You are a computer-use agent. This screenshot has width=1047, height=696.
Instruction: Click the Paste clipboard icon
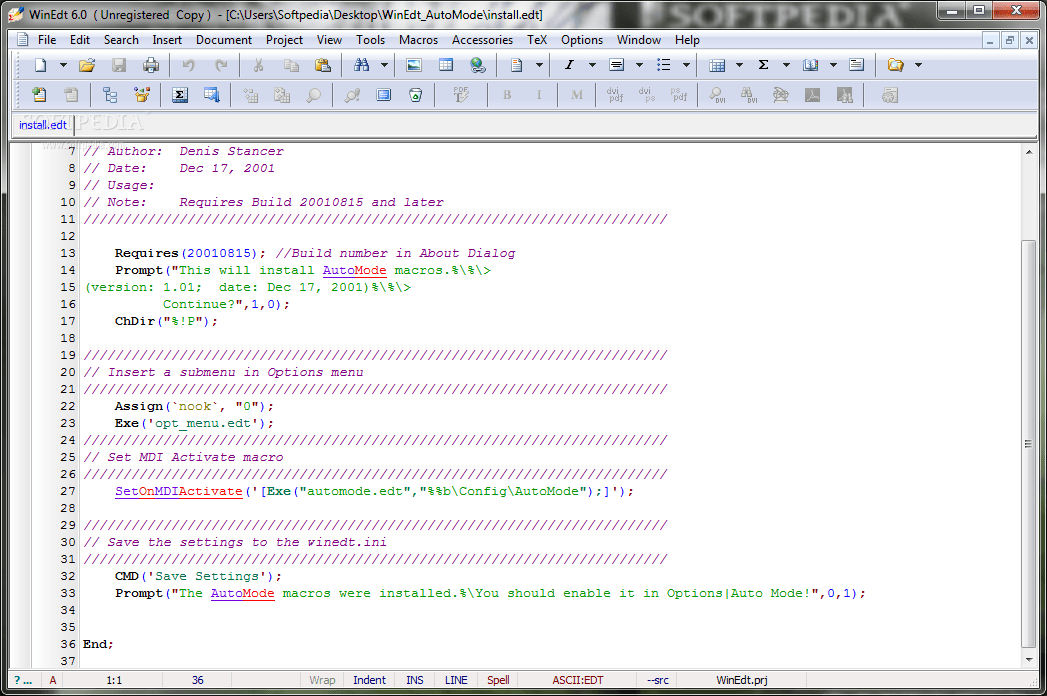323,65
